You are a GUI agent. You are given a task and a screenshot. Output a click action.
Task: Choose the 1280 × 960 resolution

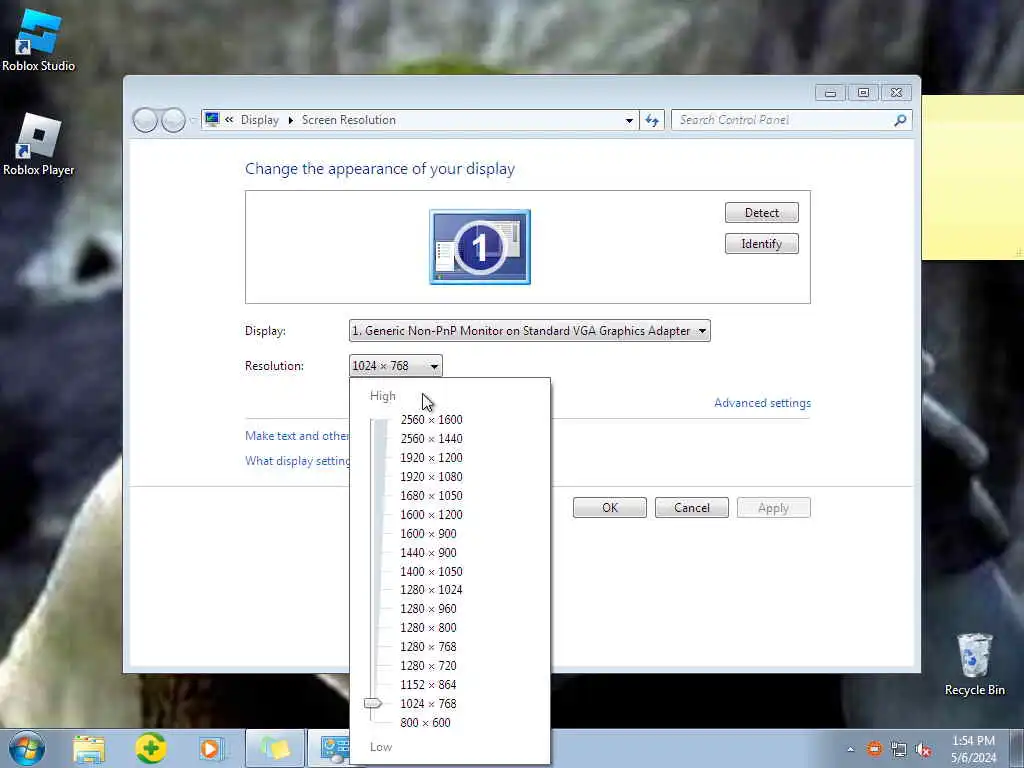click(428, 609)
